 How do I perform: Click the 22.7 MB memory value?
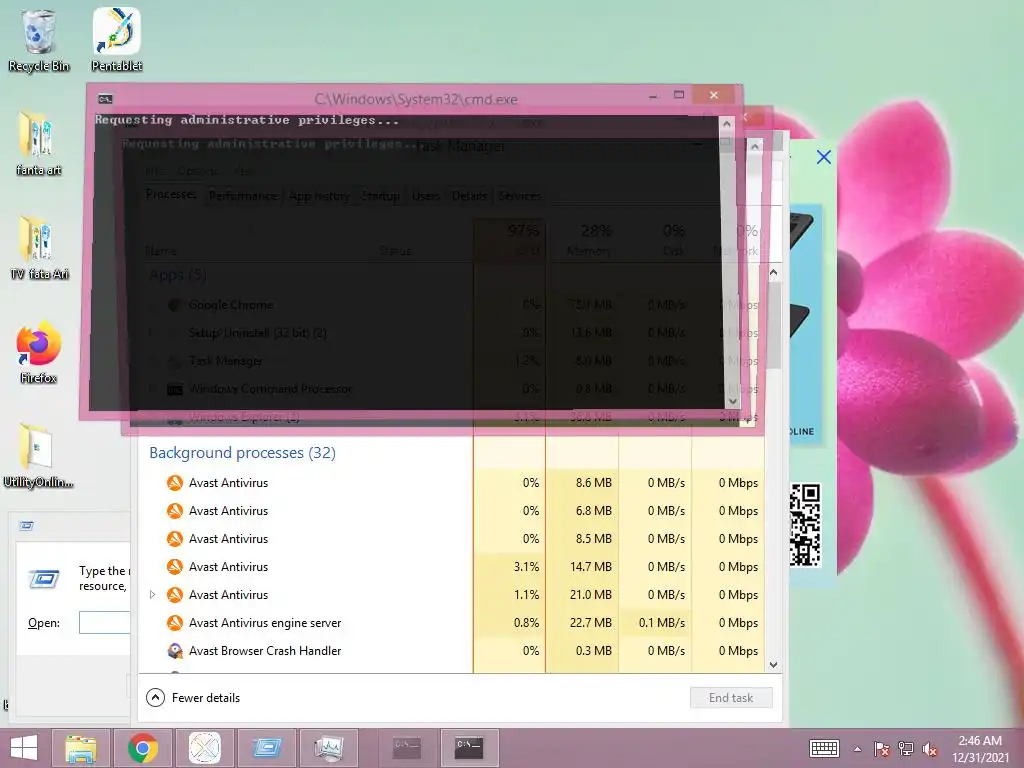590,622
